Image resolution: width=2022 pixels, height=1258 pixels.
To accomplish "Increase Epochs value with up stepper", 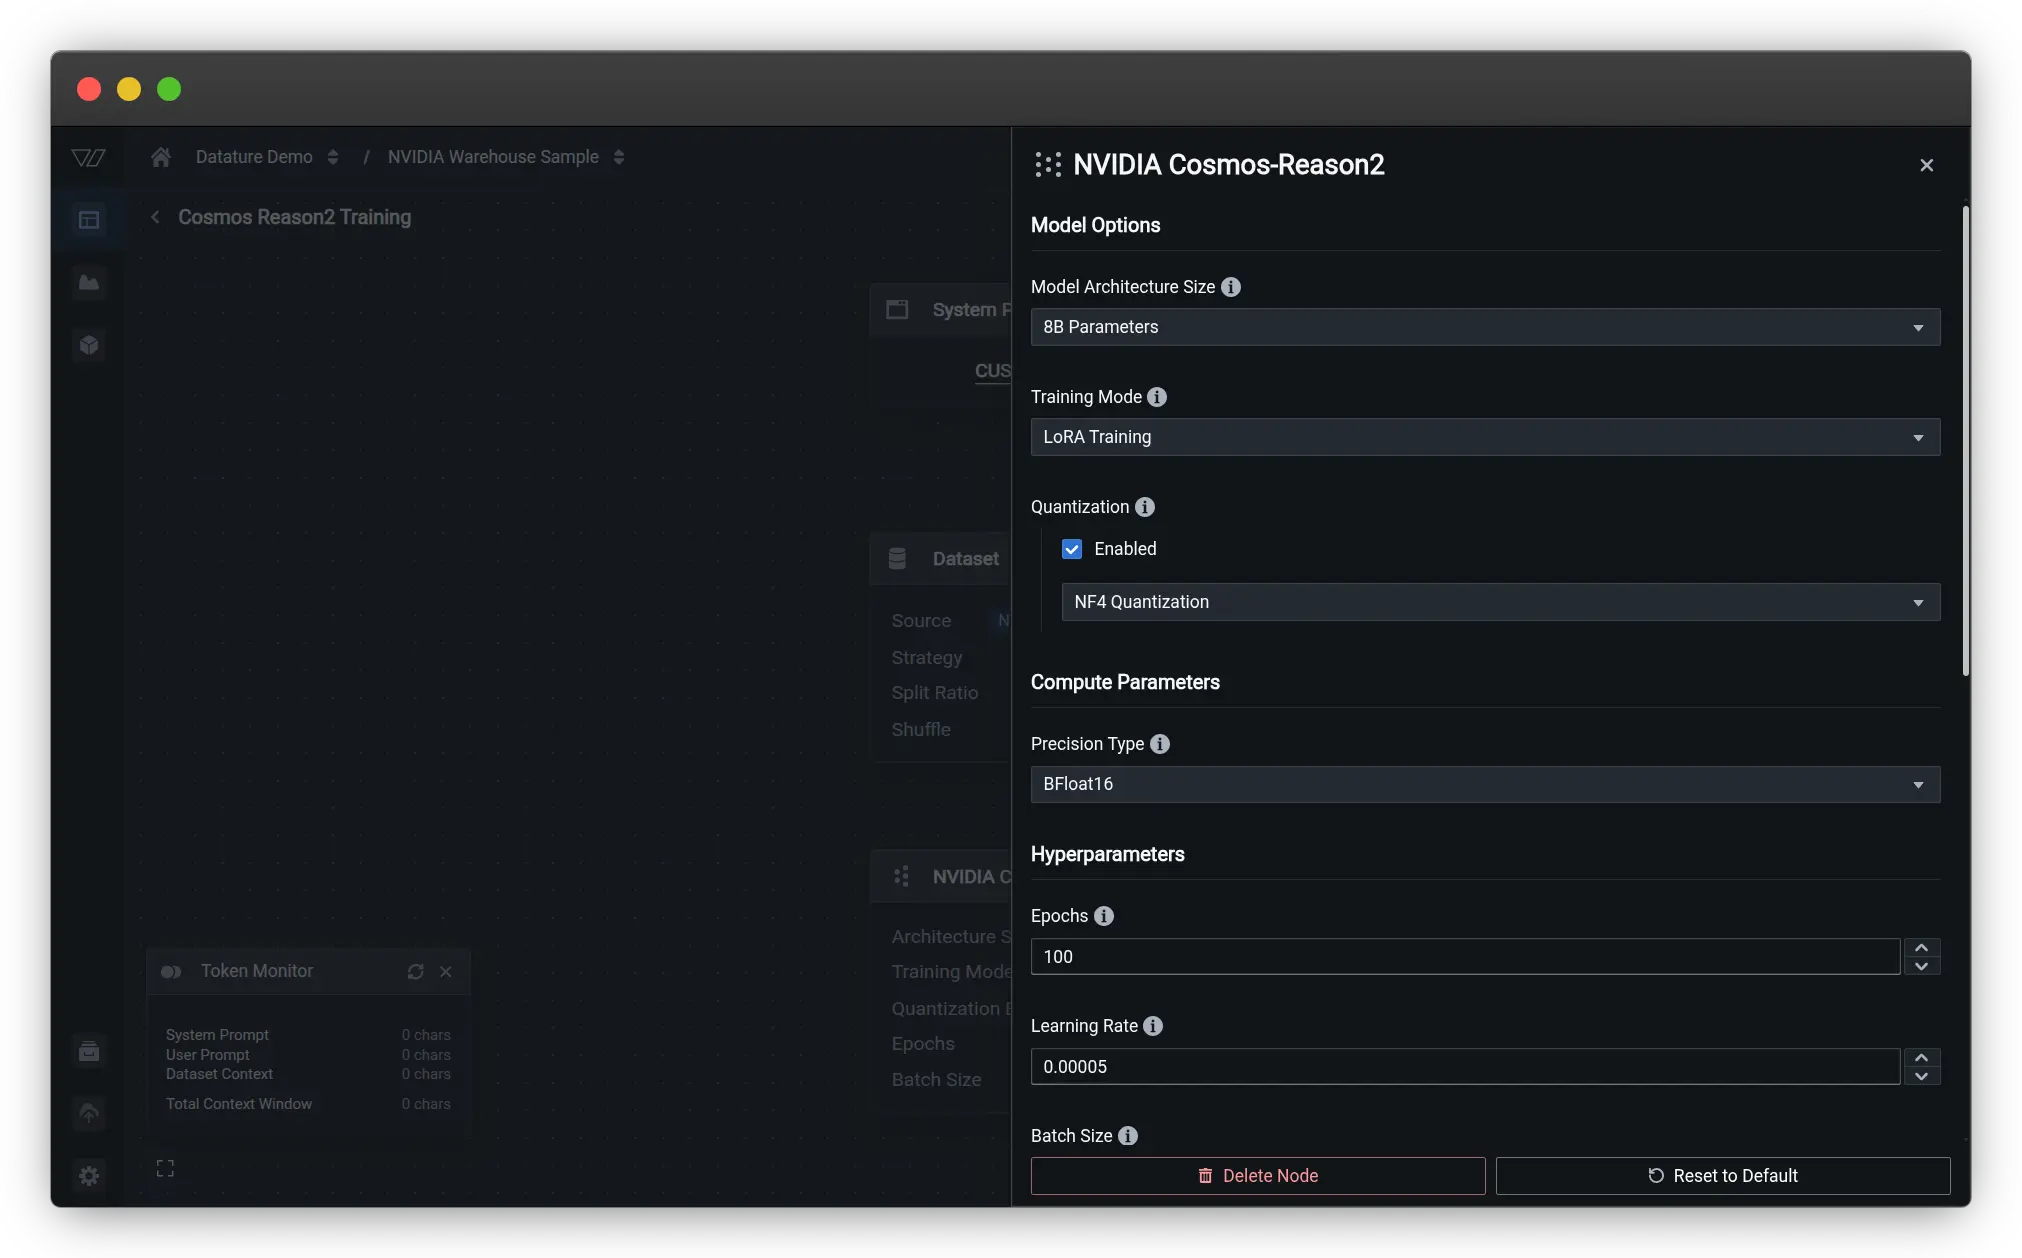I will 1921,947.
